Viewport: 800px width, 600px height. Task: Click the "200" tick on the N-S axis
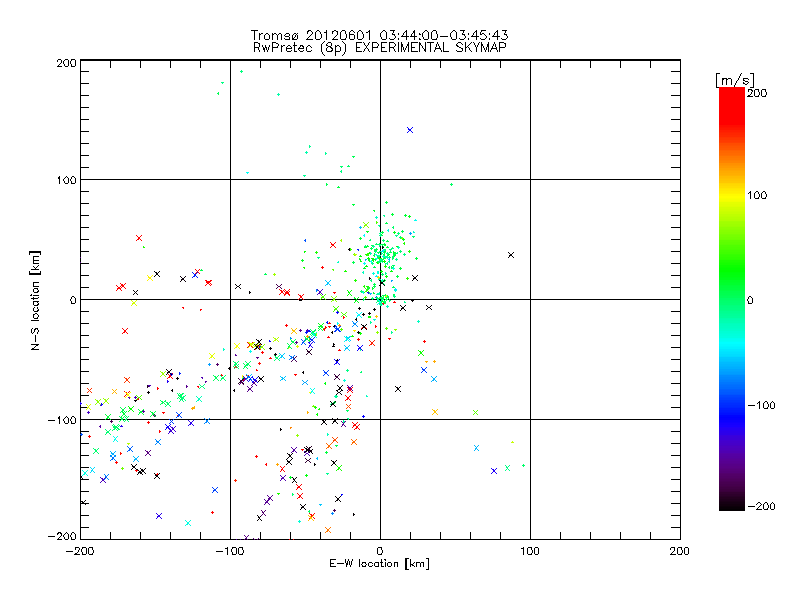point(66,63)
